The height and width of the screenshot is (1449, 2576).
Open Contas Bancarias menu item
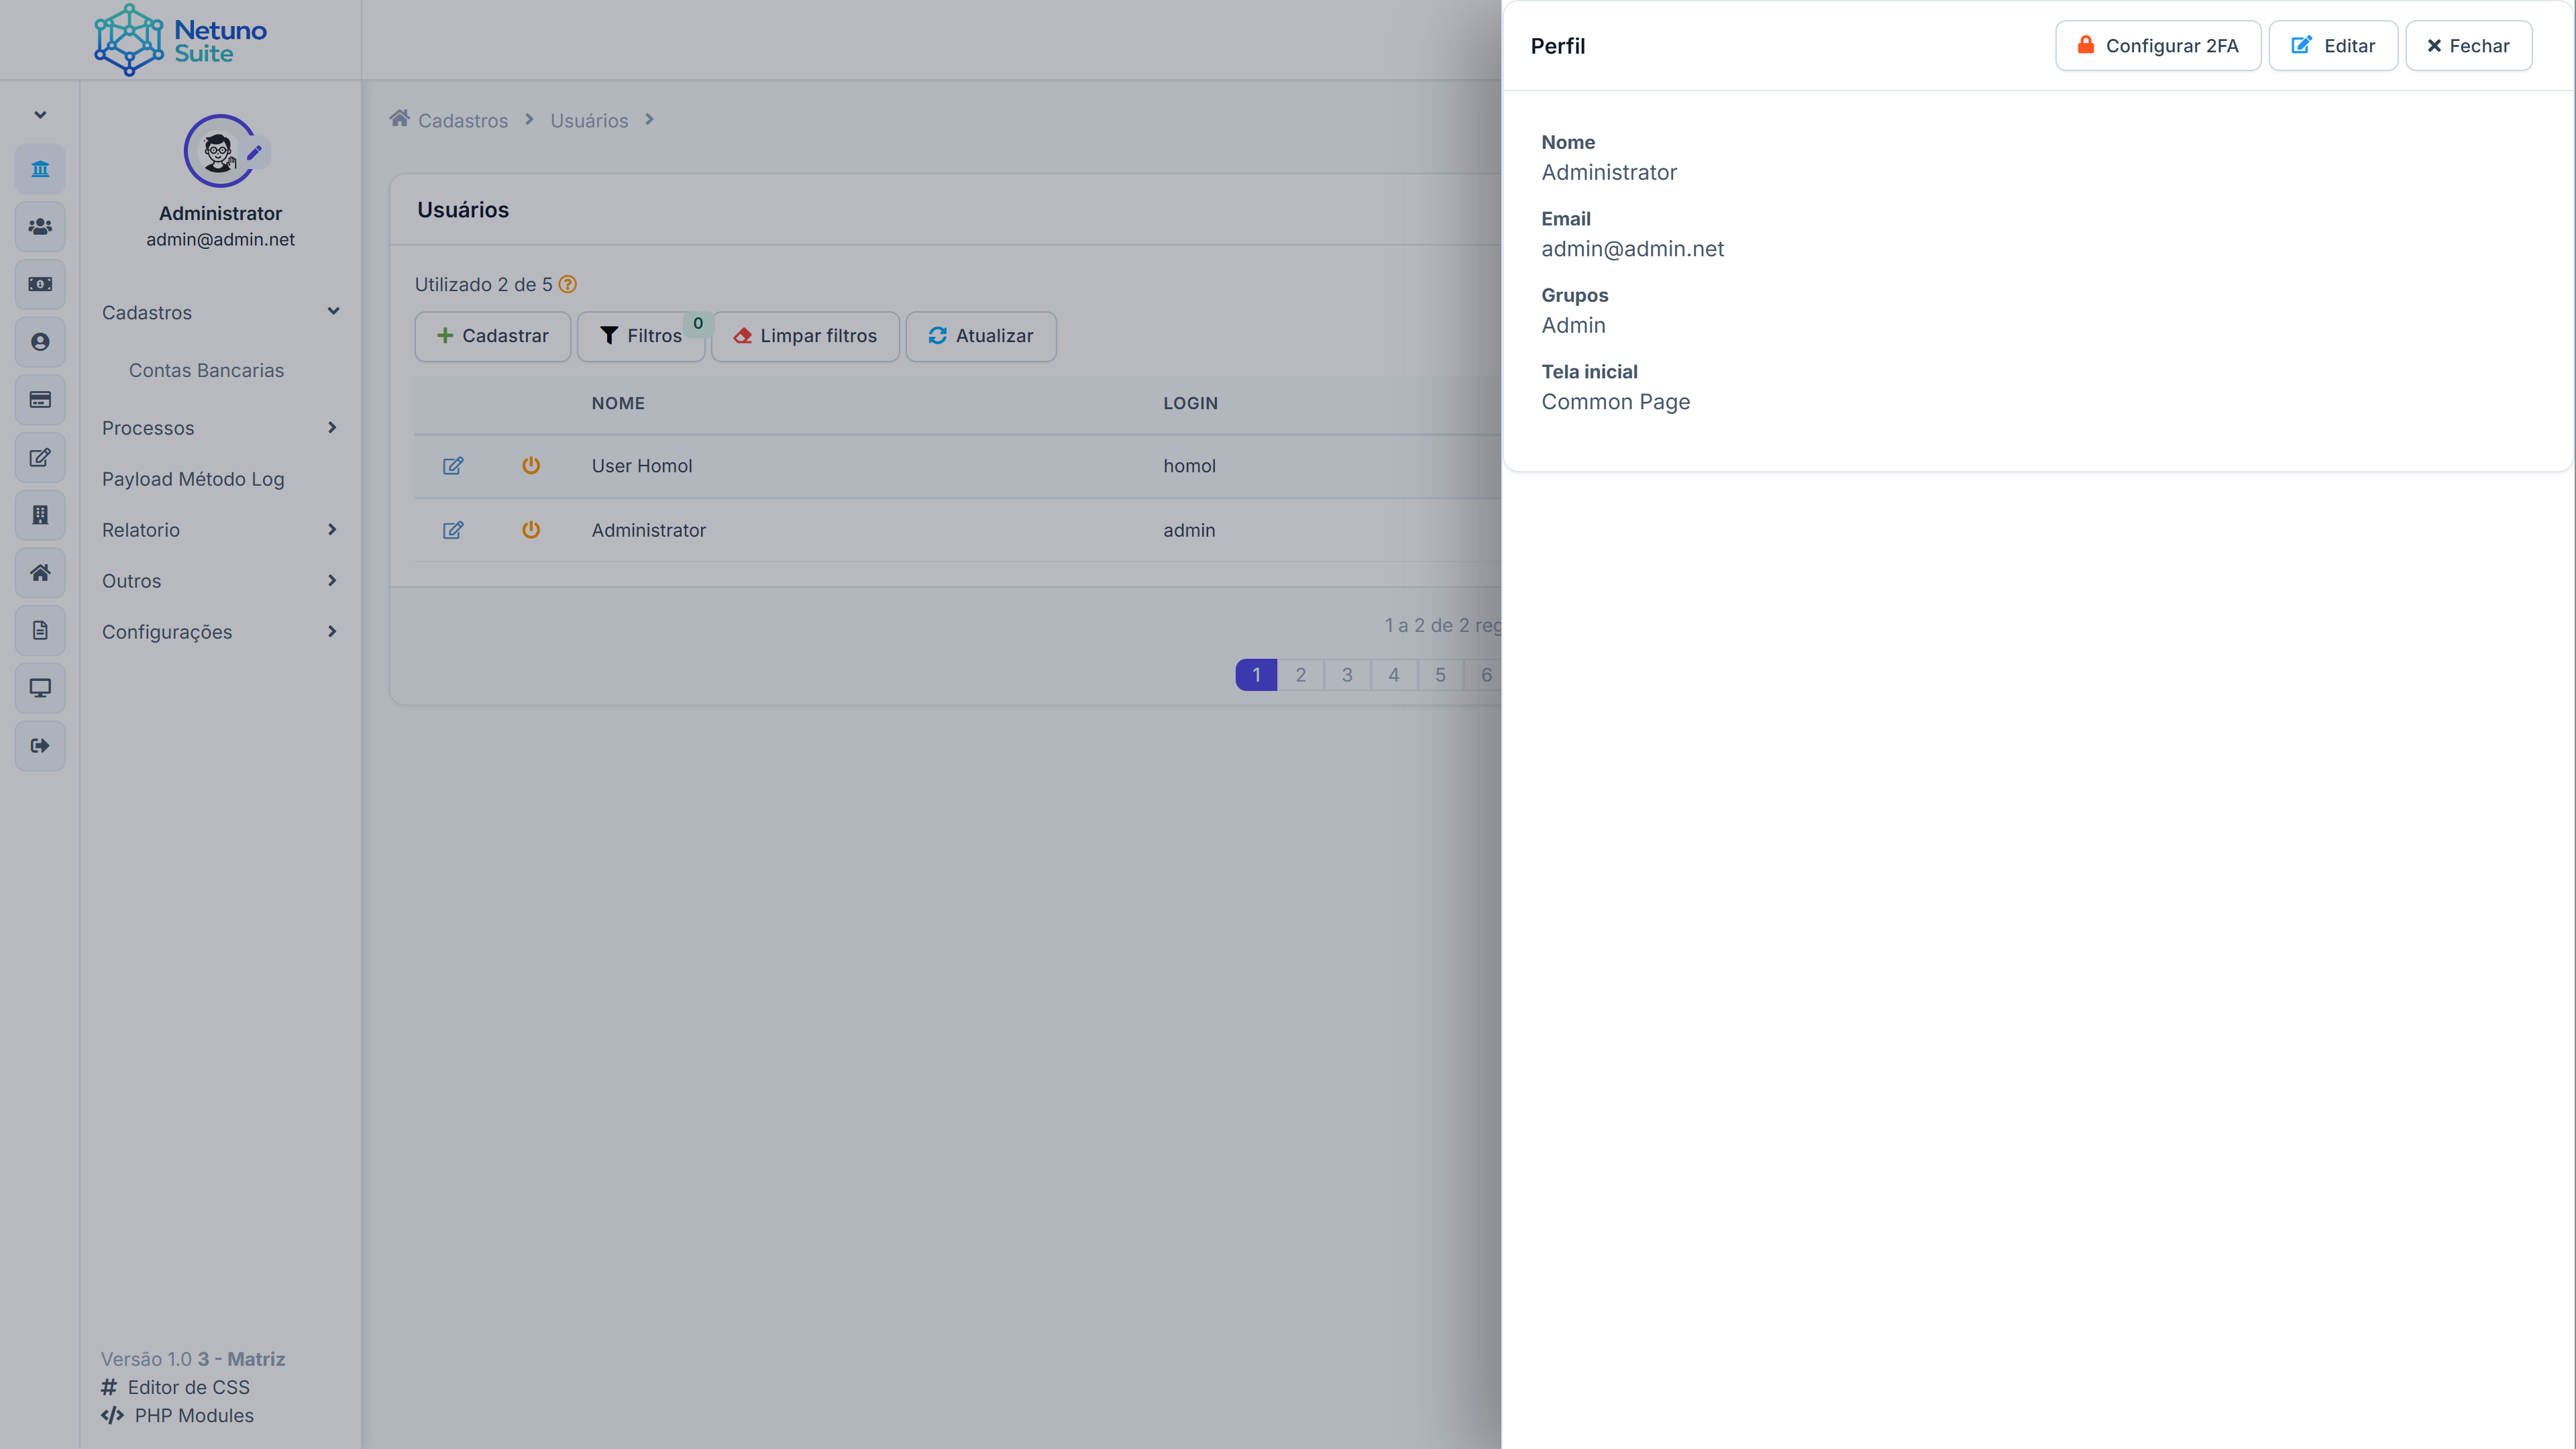pyautogui.click(x=206, y=370)
